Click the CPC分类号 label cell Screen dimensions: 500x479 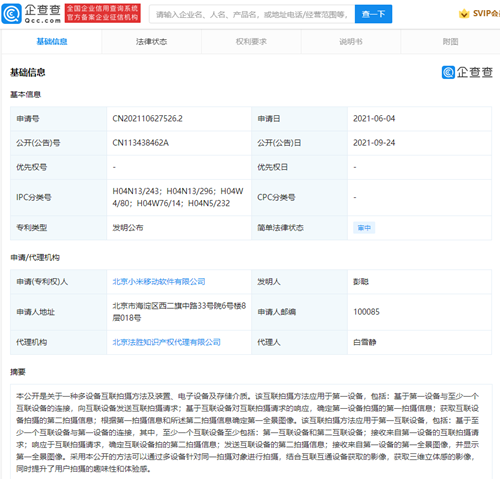tap(300, 197)
